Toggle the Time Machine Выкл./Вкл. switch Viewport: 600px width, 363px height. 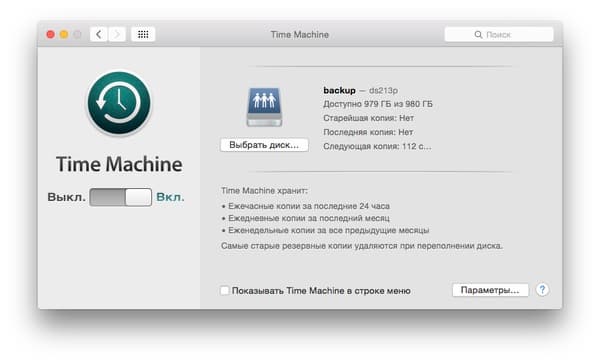(121, 197)
